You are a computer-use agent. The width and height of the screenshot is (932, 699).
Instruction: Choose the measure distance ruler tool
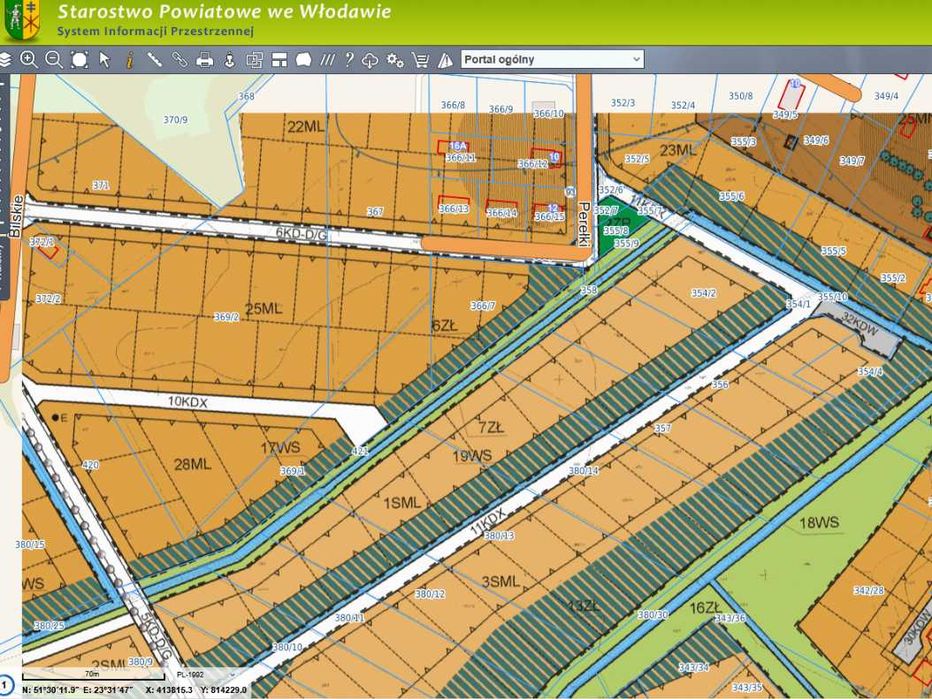pos(155,59)
